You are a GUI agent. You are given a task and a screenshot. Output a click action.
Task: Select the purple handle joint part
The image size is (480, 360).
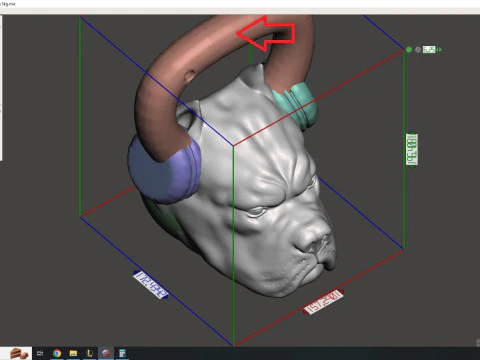[164, 170]
